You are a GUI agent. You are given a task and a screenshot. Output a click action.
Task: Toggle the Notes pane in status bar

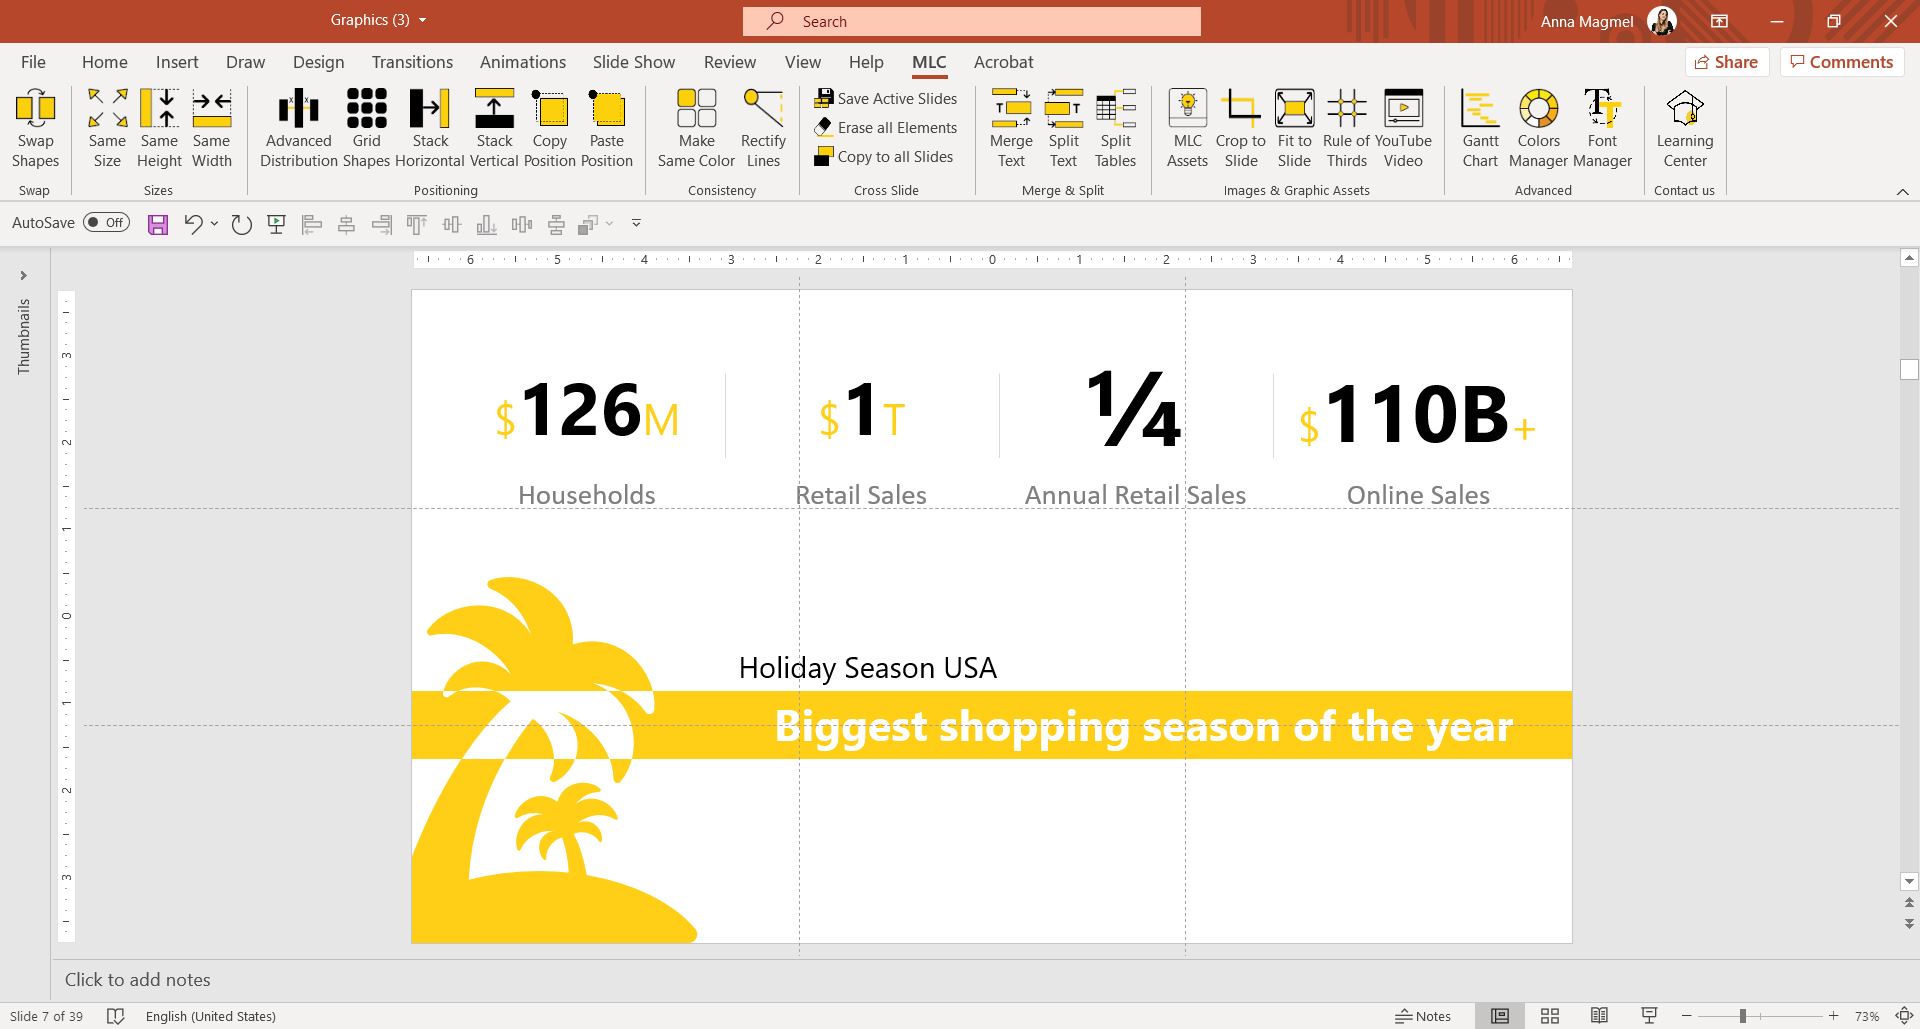coord(1423,1016)
